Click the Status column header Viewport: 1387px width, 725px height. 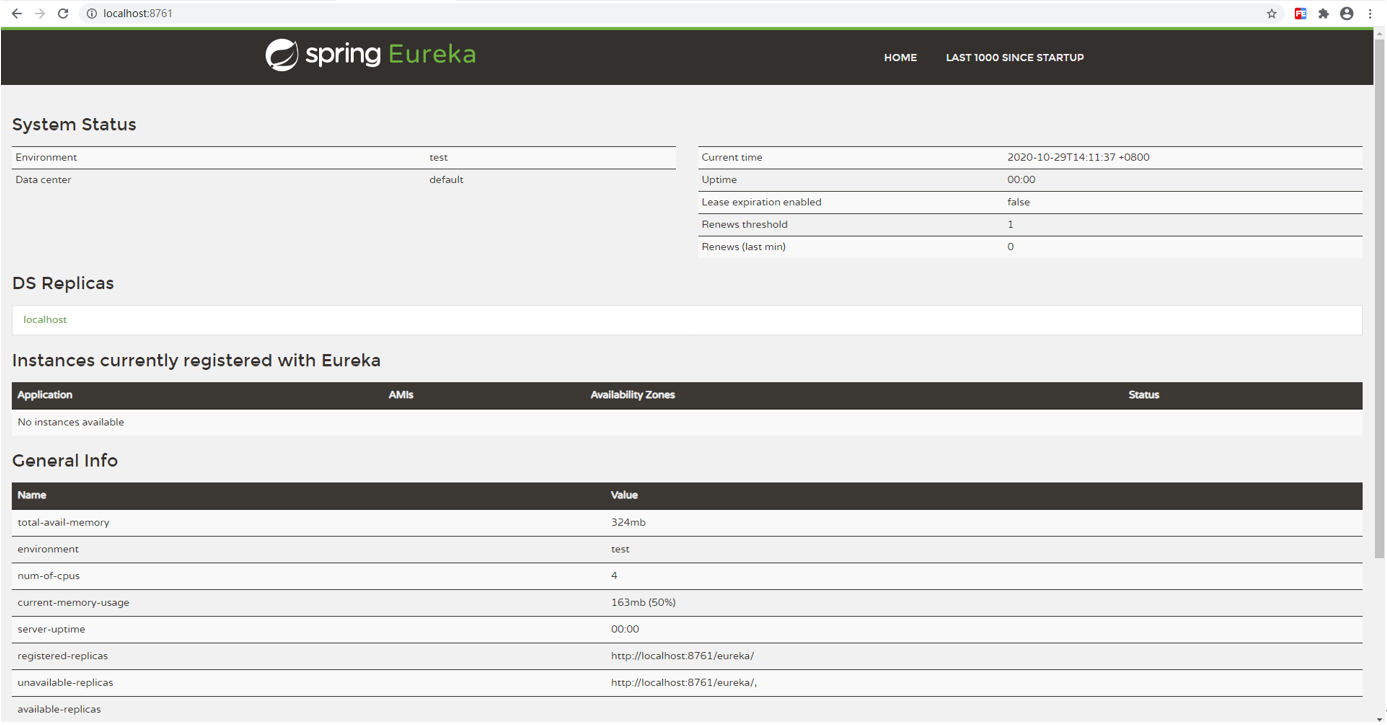1143,395
